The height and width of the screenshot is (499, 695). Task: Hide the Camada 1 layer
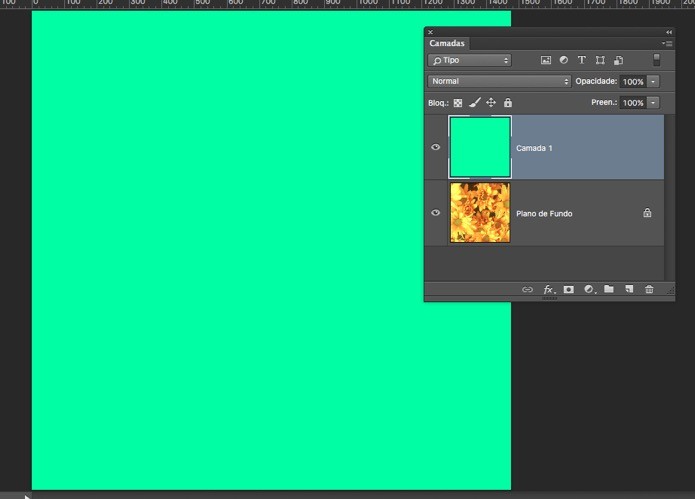[435, 147]
